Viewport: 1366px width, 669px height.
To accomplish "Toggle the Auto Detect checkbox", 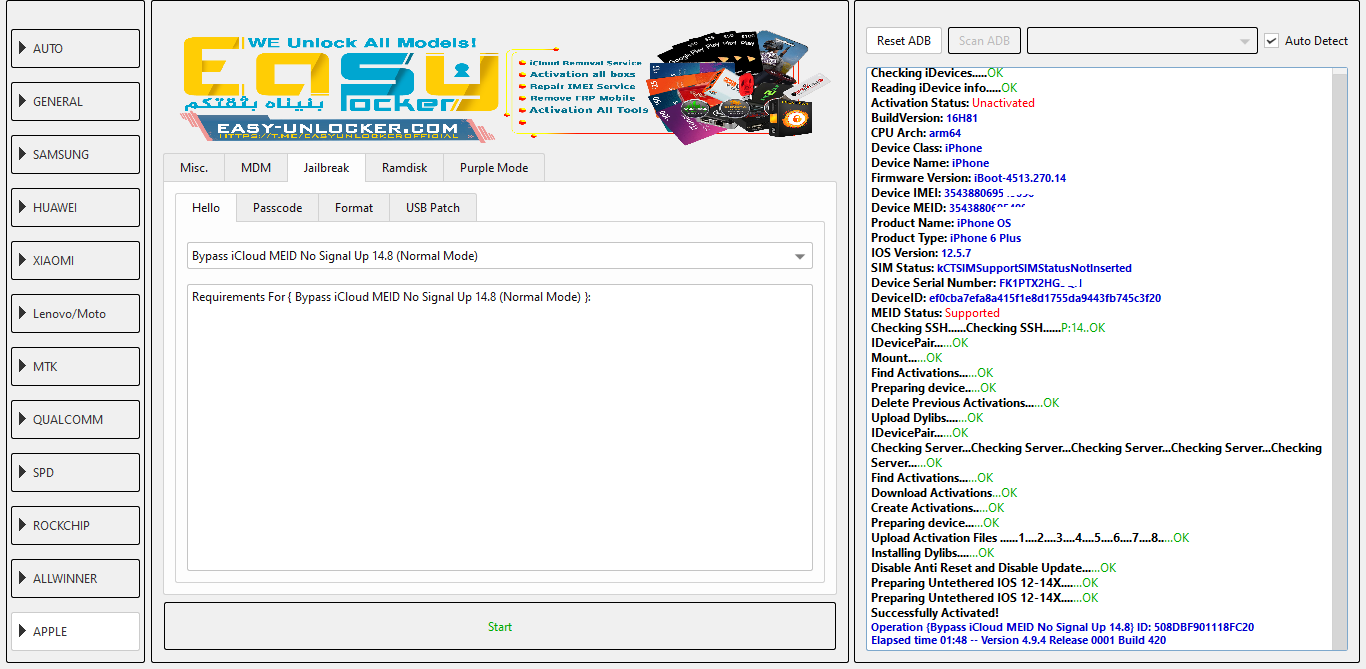I will [1272, 41].
